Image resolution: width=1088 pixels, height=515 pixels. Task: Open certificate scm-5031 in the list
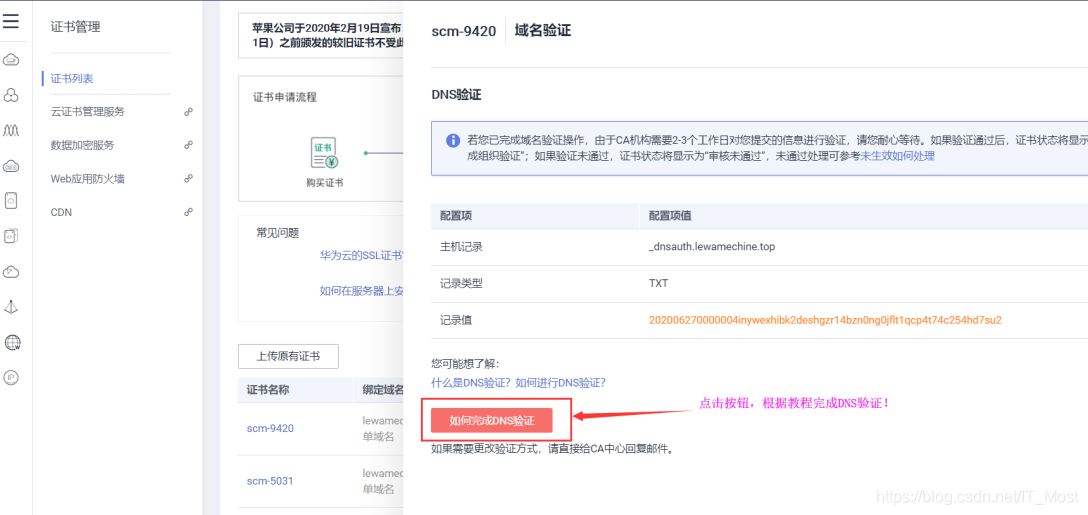click(x=270, y=480)
